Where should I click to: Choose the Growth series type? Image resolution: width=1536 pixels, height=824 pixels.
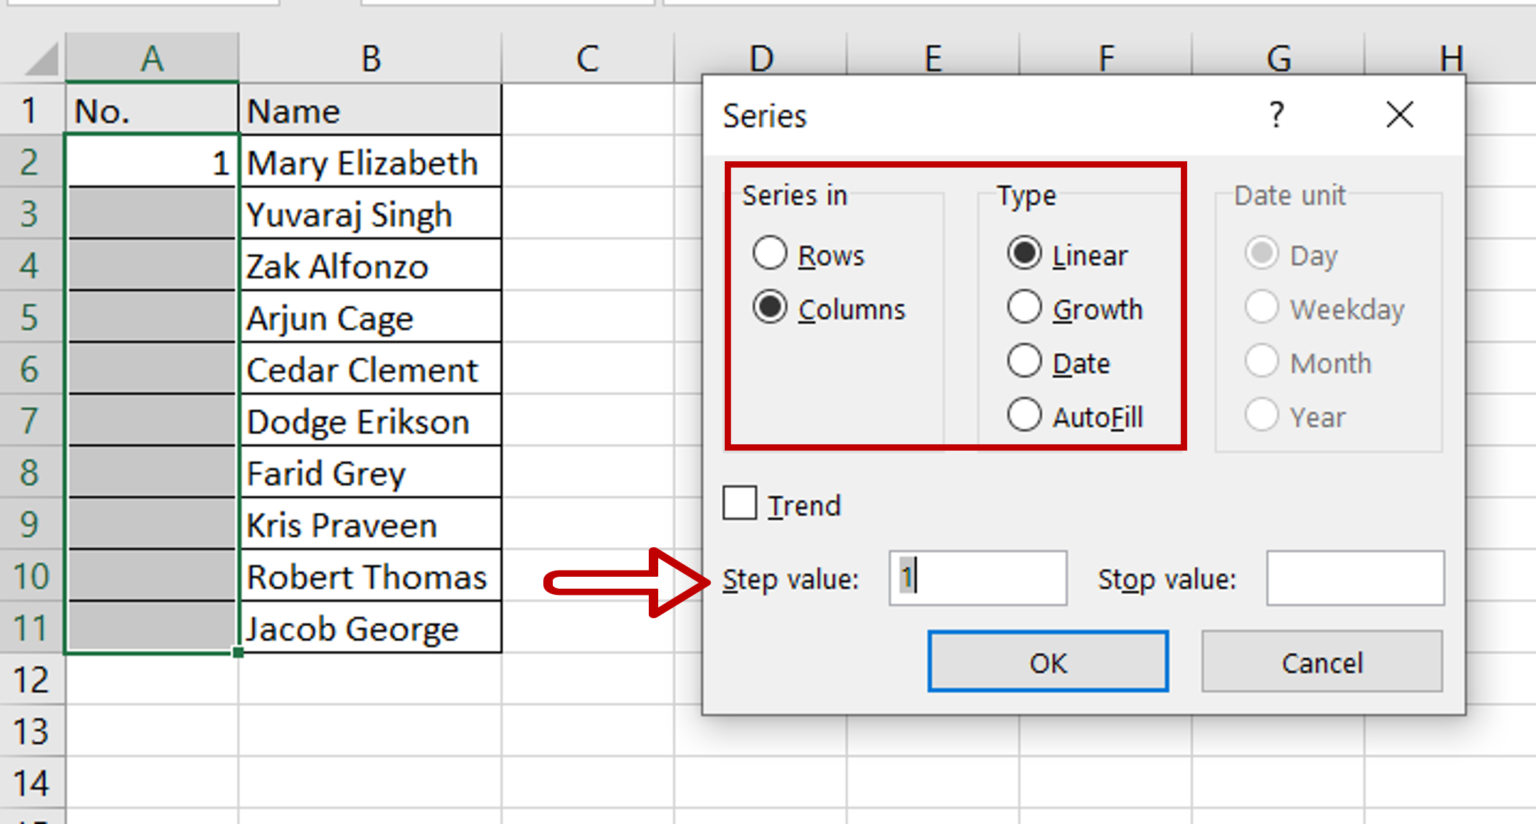[1025, 308]
